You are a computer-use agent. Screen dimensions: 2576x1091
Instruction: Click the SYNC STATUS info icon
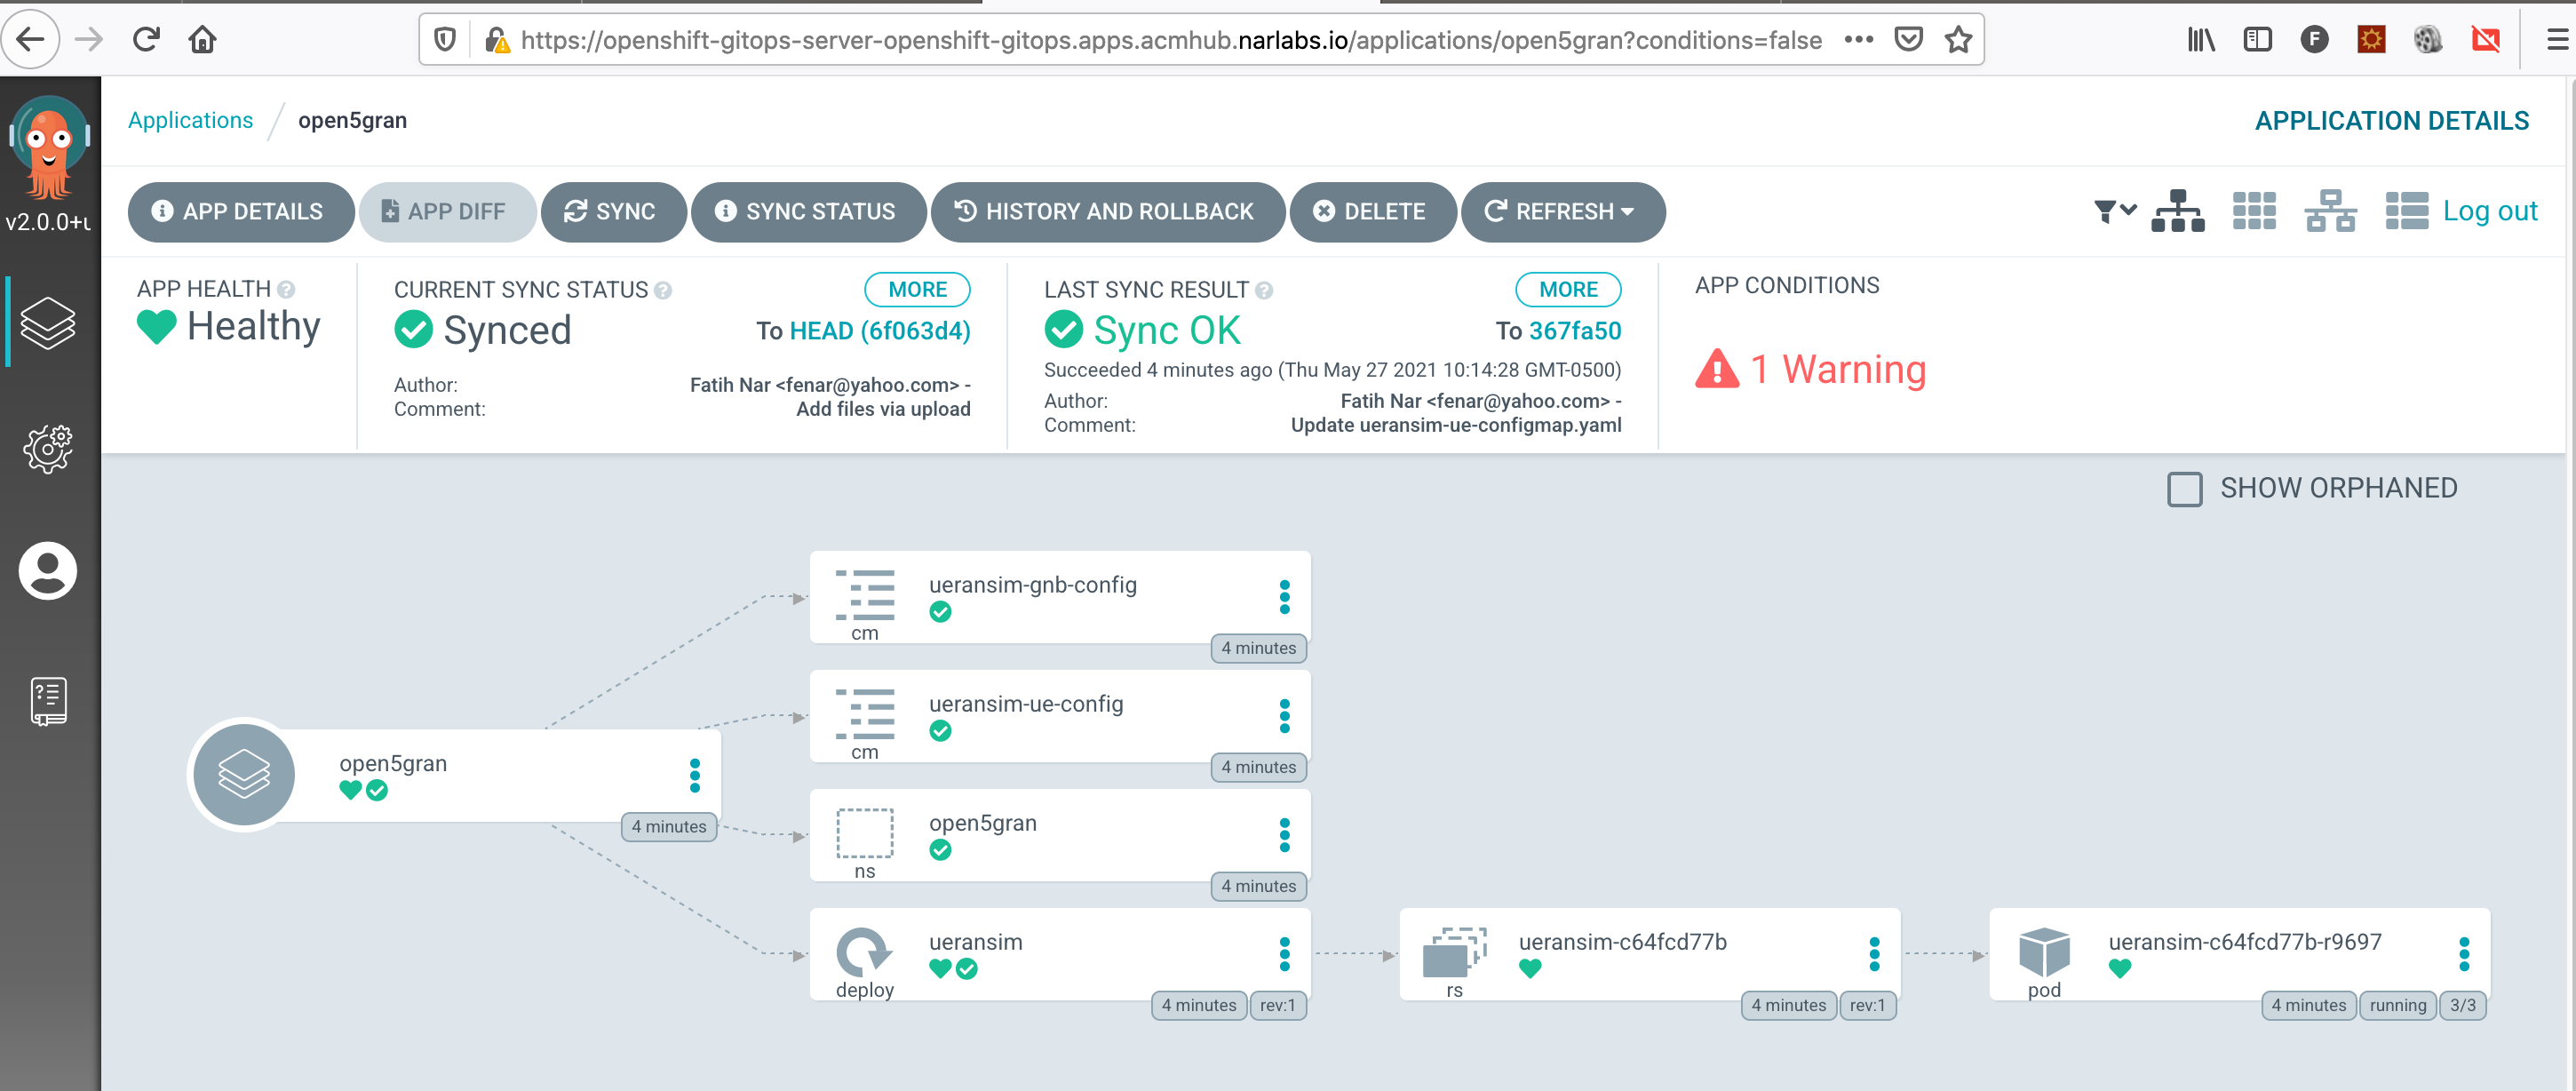[660, 289]
